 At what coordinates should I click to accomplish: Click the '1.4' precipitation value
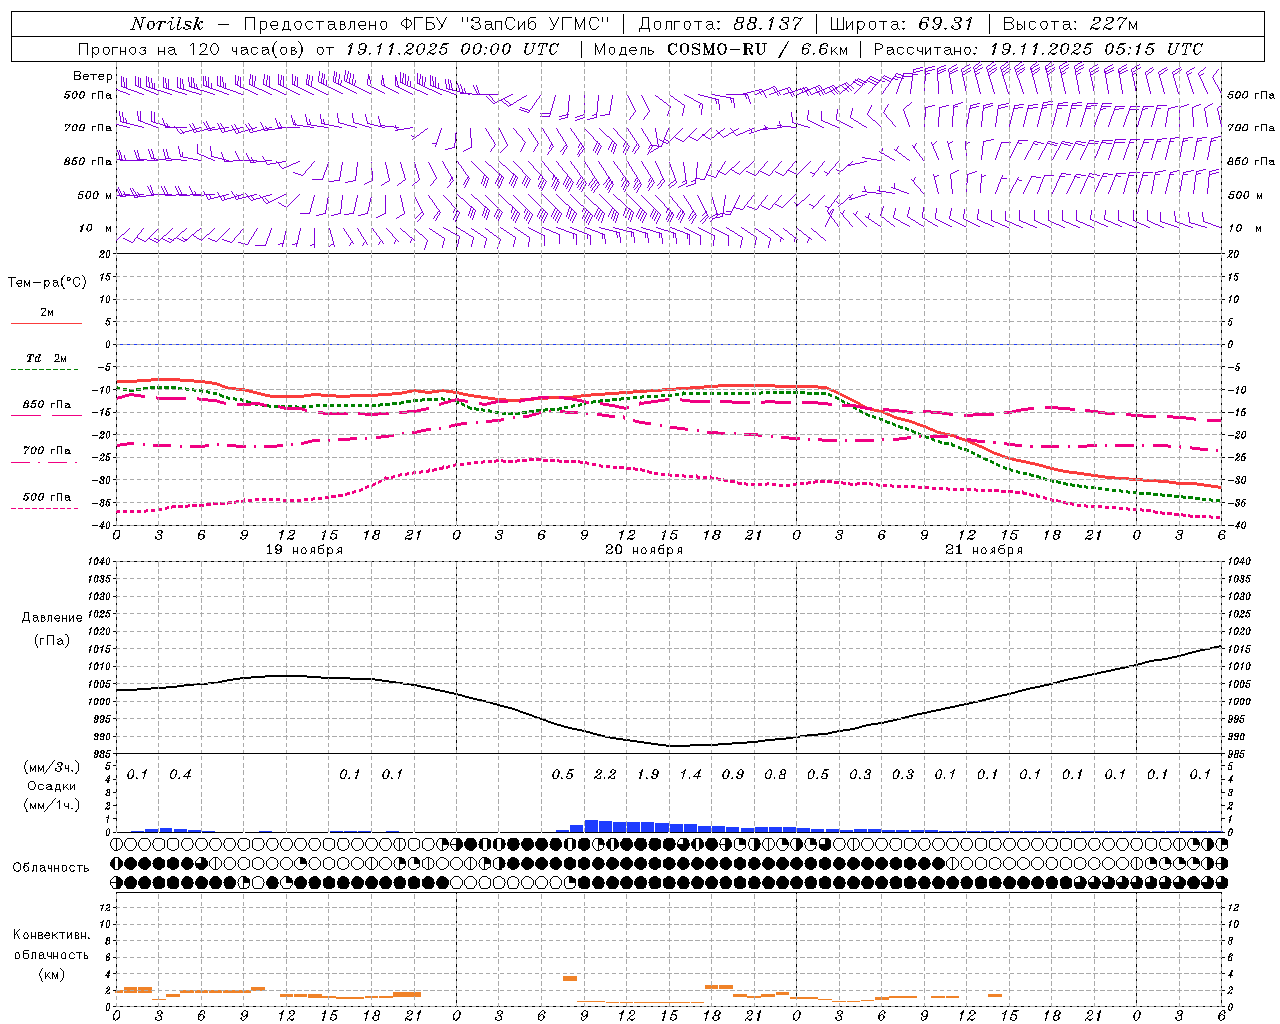click(690, 774)
